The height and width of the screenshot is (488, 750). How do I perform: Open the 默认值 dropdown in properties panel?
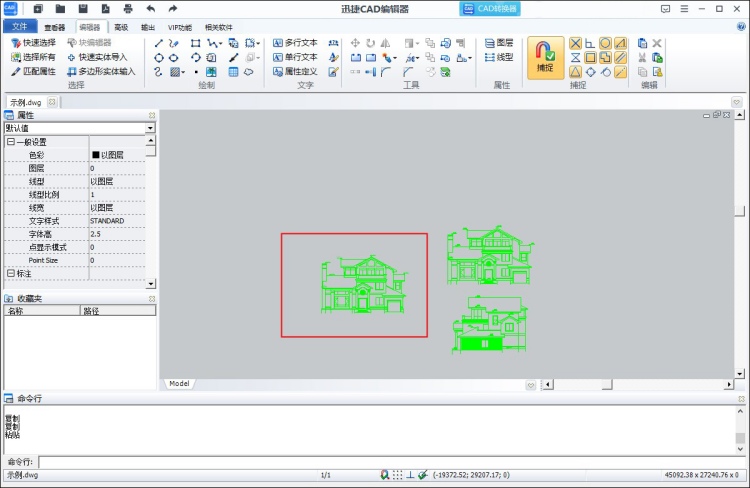pos(150,128)
